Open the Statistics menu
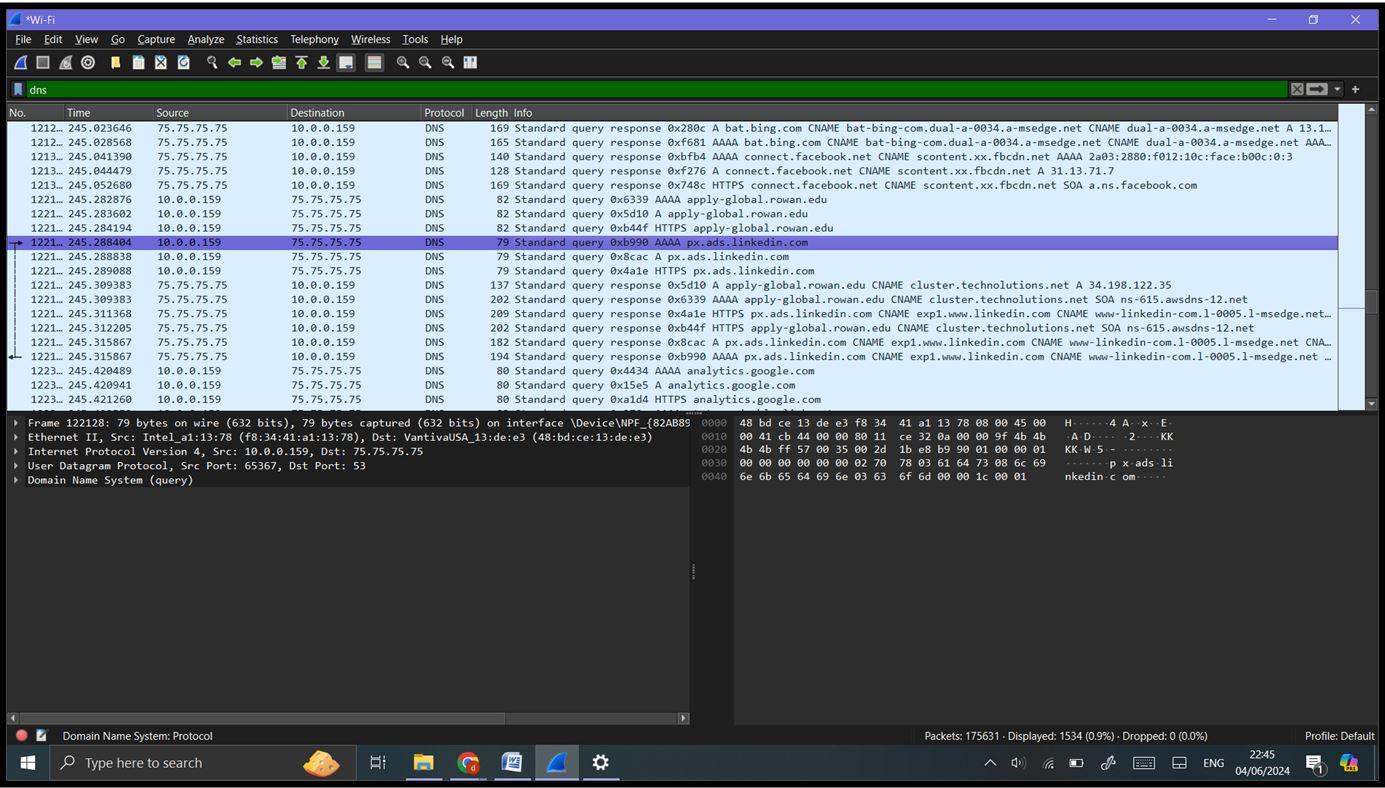 click(257, 39)
